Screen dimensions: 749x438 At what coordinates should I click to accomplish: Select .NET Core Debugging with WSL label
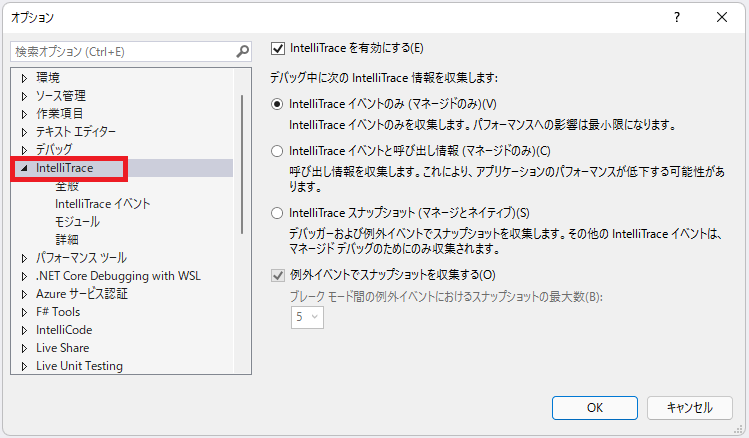(x=118, y=276)
